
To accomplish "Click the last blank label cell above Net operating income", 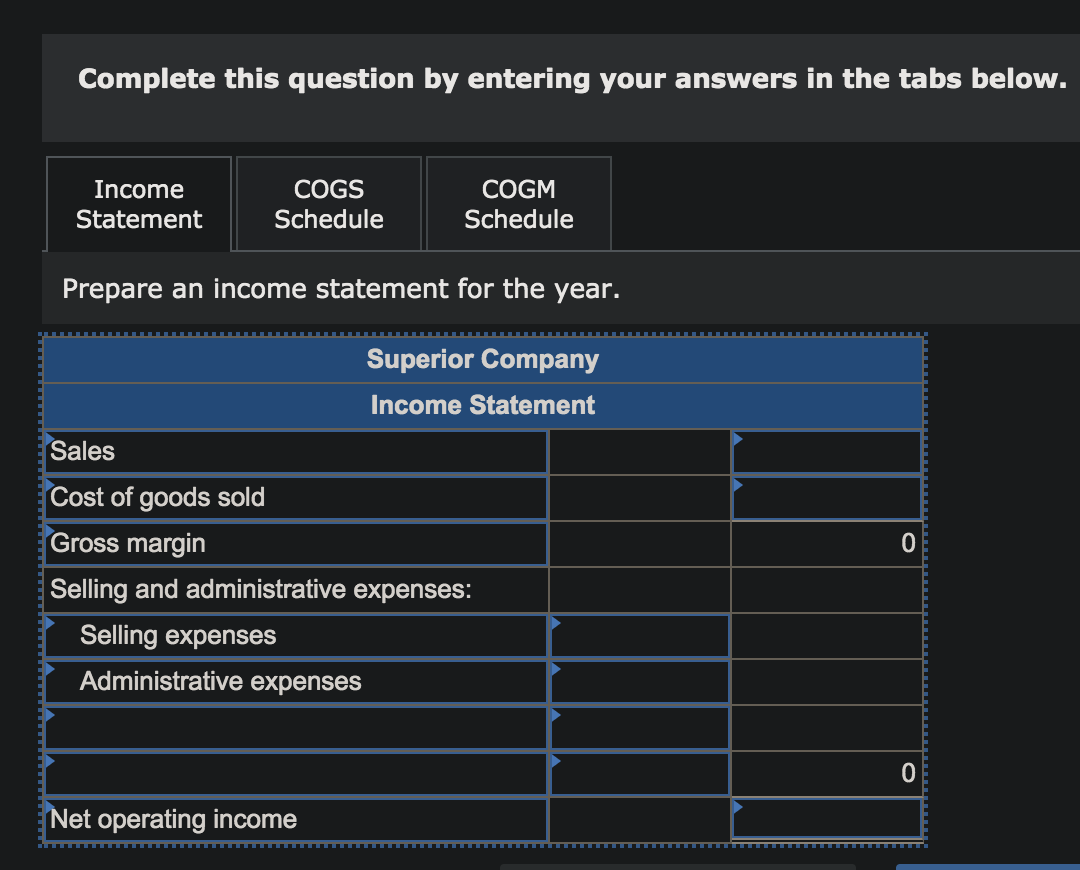I will tap(295, 773).
